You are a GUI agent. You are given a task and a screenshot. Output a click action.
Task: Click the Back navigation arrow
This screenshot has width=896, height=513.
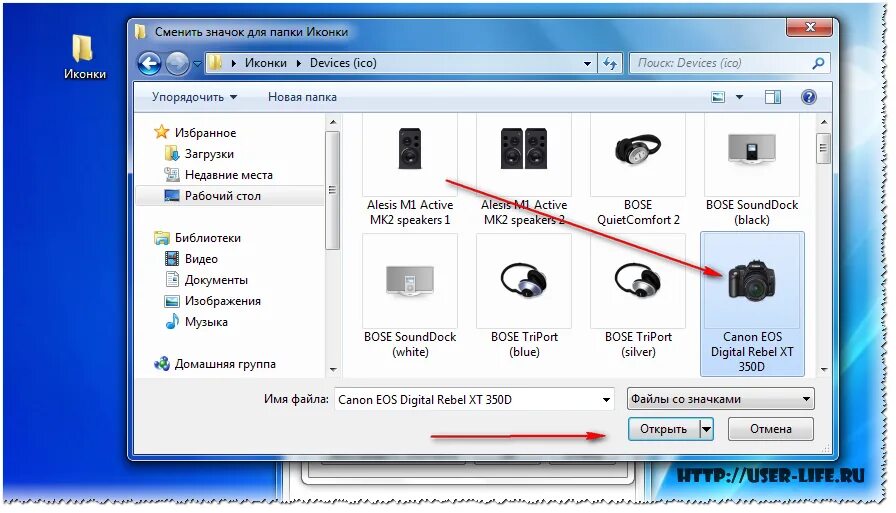click(x=150, y=63)
